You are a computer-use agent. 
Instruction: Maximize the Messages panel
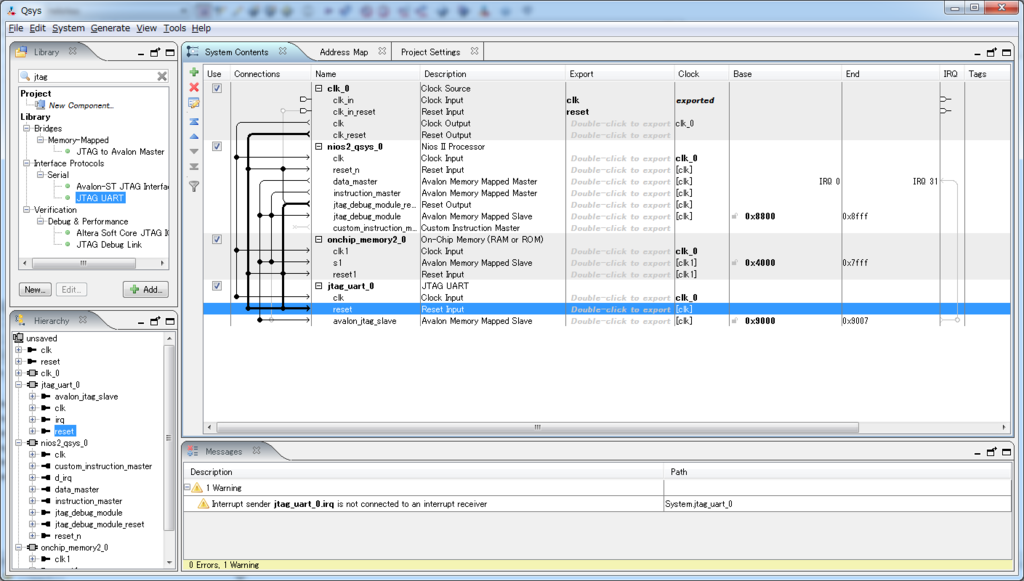tap(1006, 452)
